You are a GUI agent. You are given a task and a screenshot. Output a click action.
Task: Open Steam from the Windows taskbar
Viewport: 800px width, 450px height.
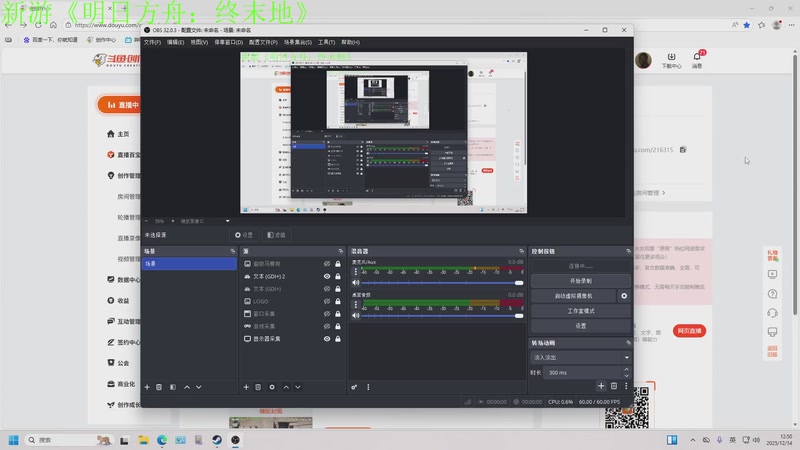pyautogui.click(x=217, y=440)
